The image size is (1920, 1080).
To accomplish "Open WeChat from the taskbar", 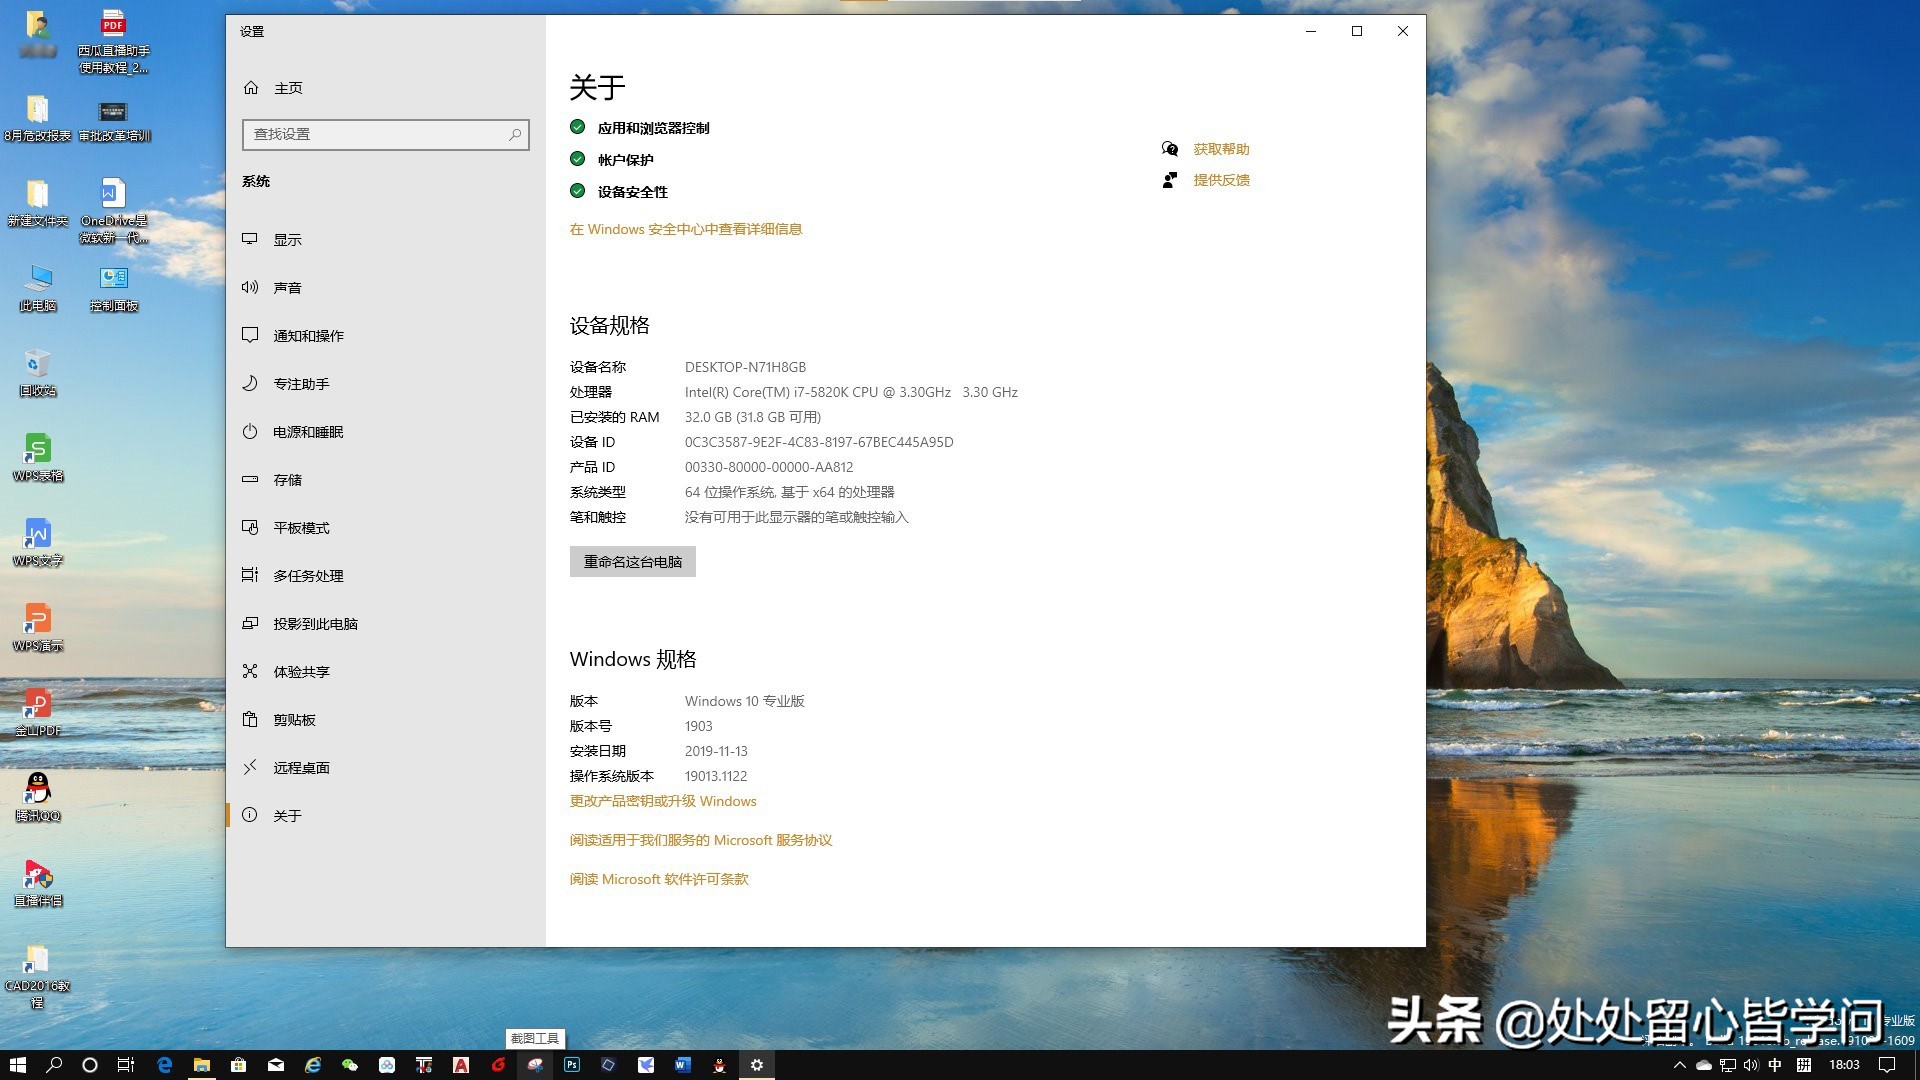I will coord(348,1065).
